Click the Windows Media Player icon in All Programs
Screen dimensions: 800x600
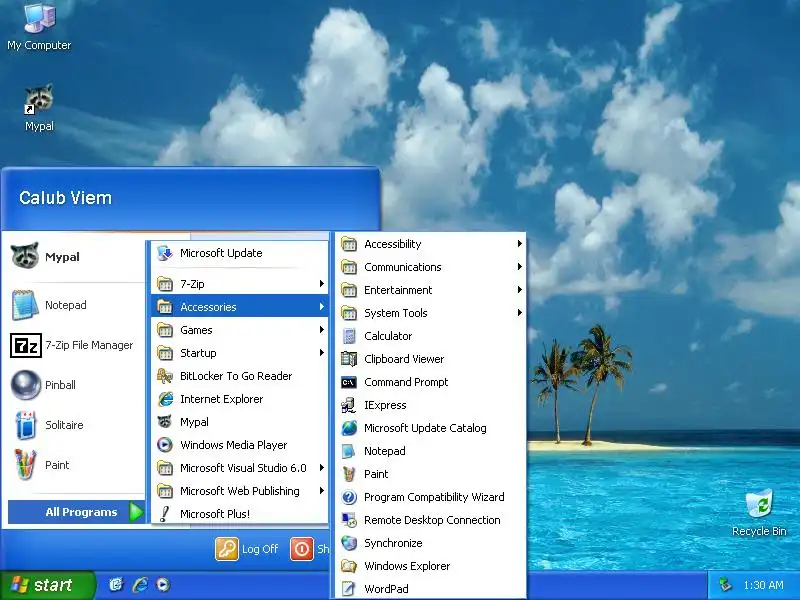point(165,445)
